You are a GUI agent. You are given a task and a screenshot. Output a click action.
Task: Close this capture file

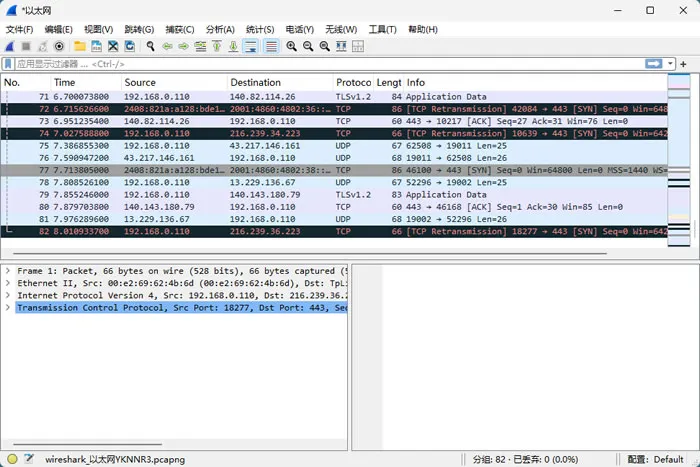click(113, 46)
